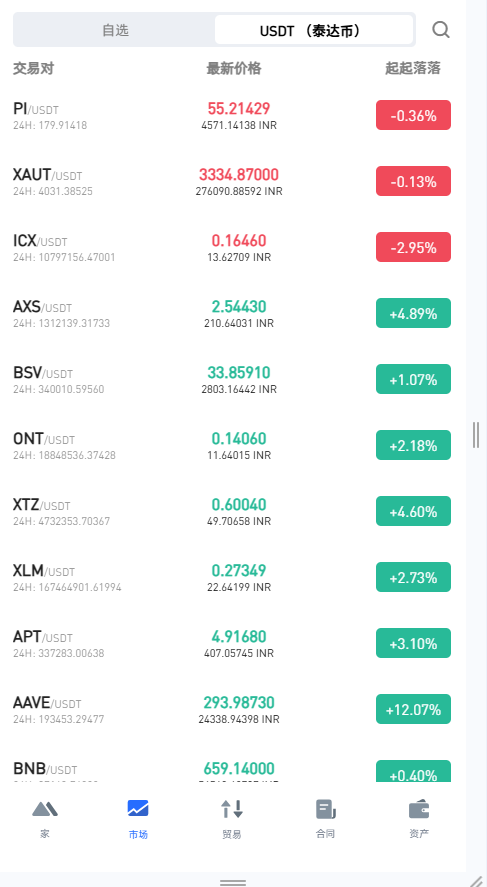This screenshot has width=487, height=887.
Task: Click the -0.36% change badge for PI
Action: [x=413, y=115]
